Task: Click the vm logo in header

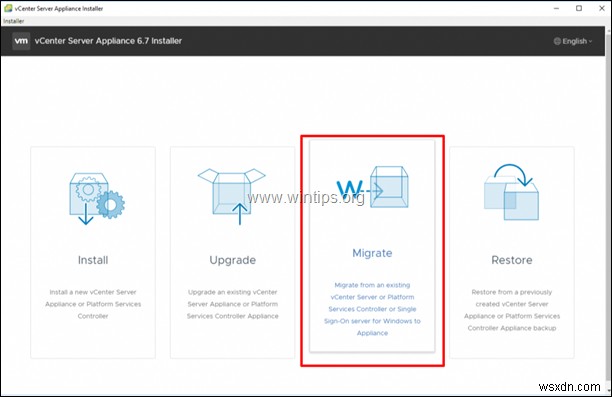Action: (21, 41)
